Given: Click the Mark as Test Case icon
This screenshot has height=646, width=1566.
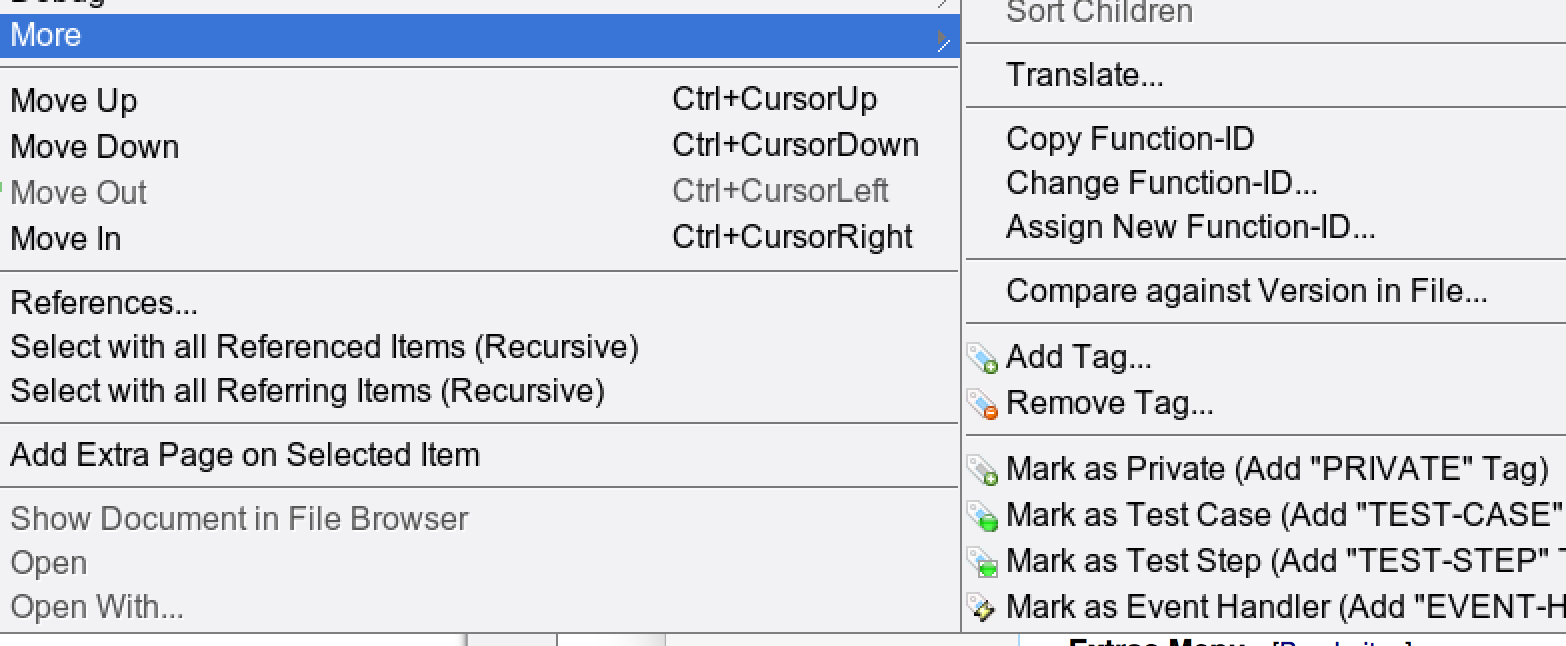Looking at the screenshot, I should [x=983, y=516].
